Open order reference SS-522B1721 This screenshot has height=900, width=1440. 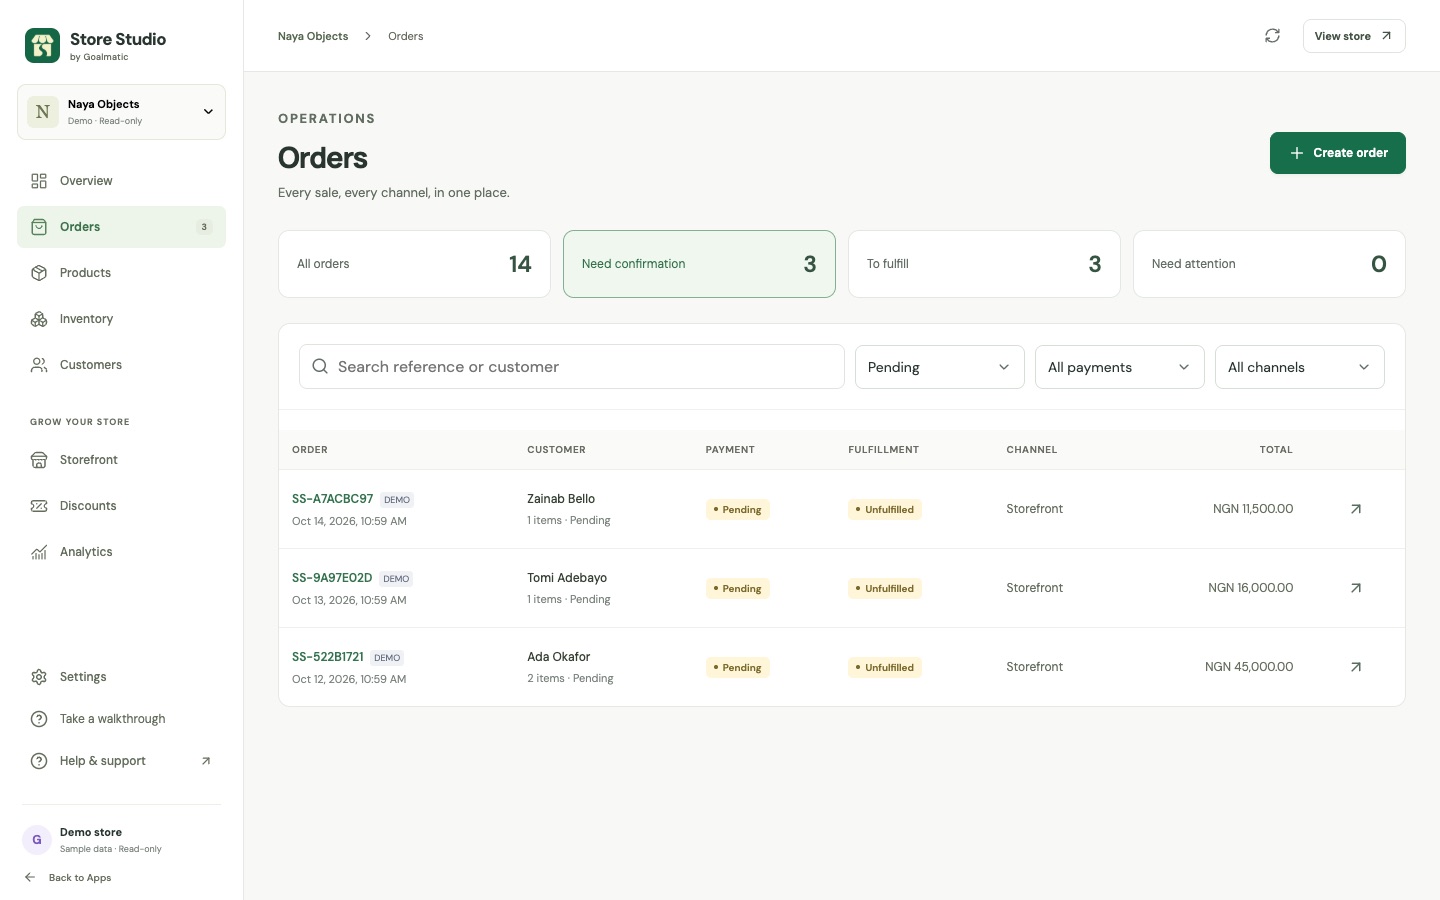click(328, 657)
